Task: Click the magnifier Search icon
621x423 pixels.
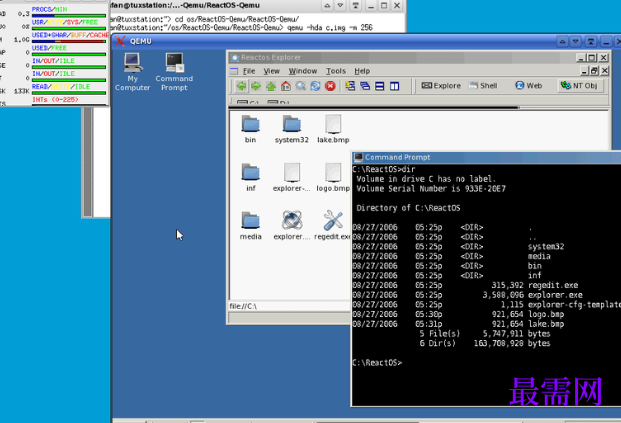Action: click(x=301, y=86)
